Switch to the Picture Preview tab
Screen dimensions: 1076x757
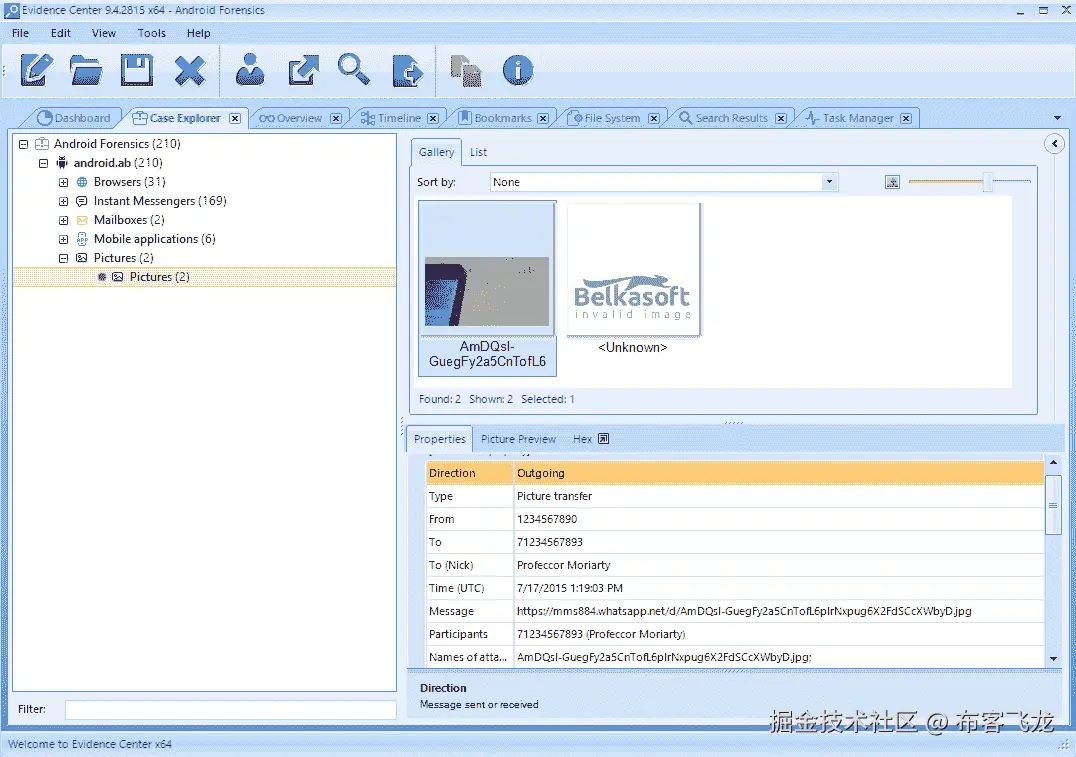coord(518,439)
